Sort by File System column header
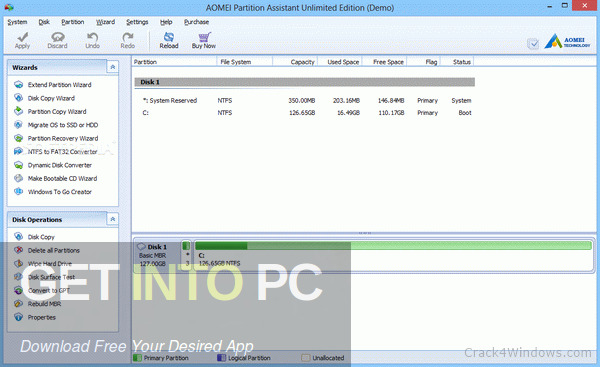Viewport: 600px width, 367px height. [x=245, y=62]
